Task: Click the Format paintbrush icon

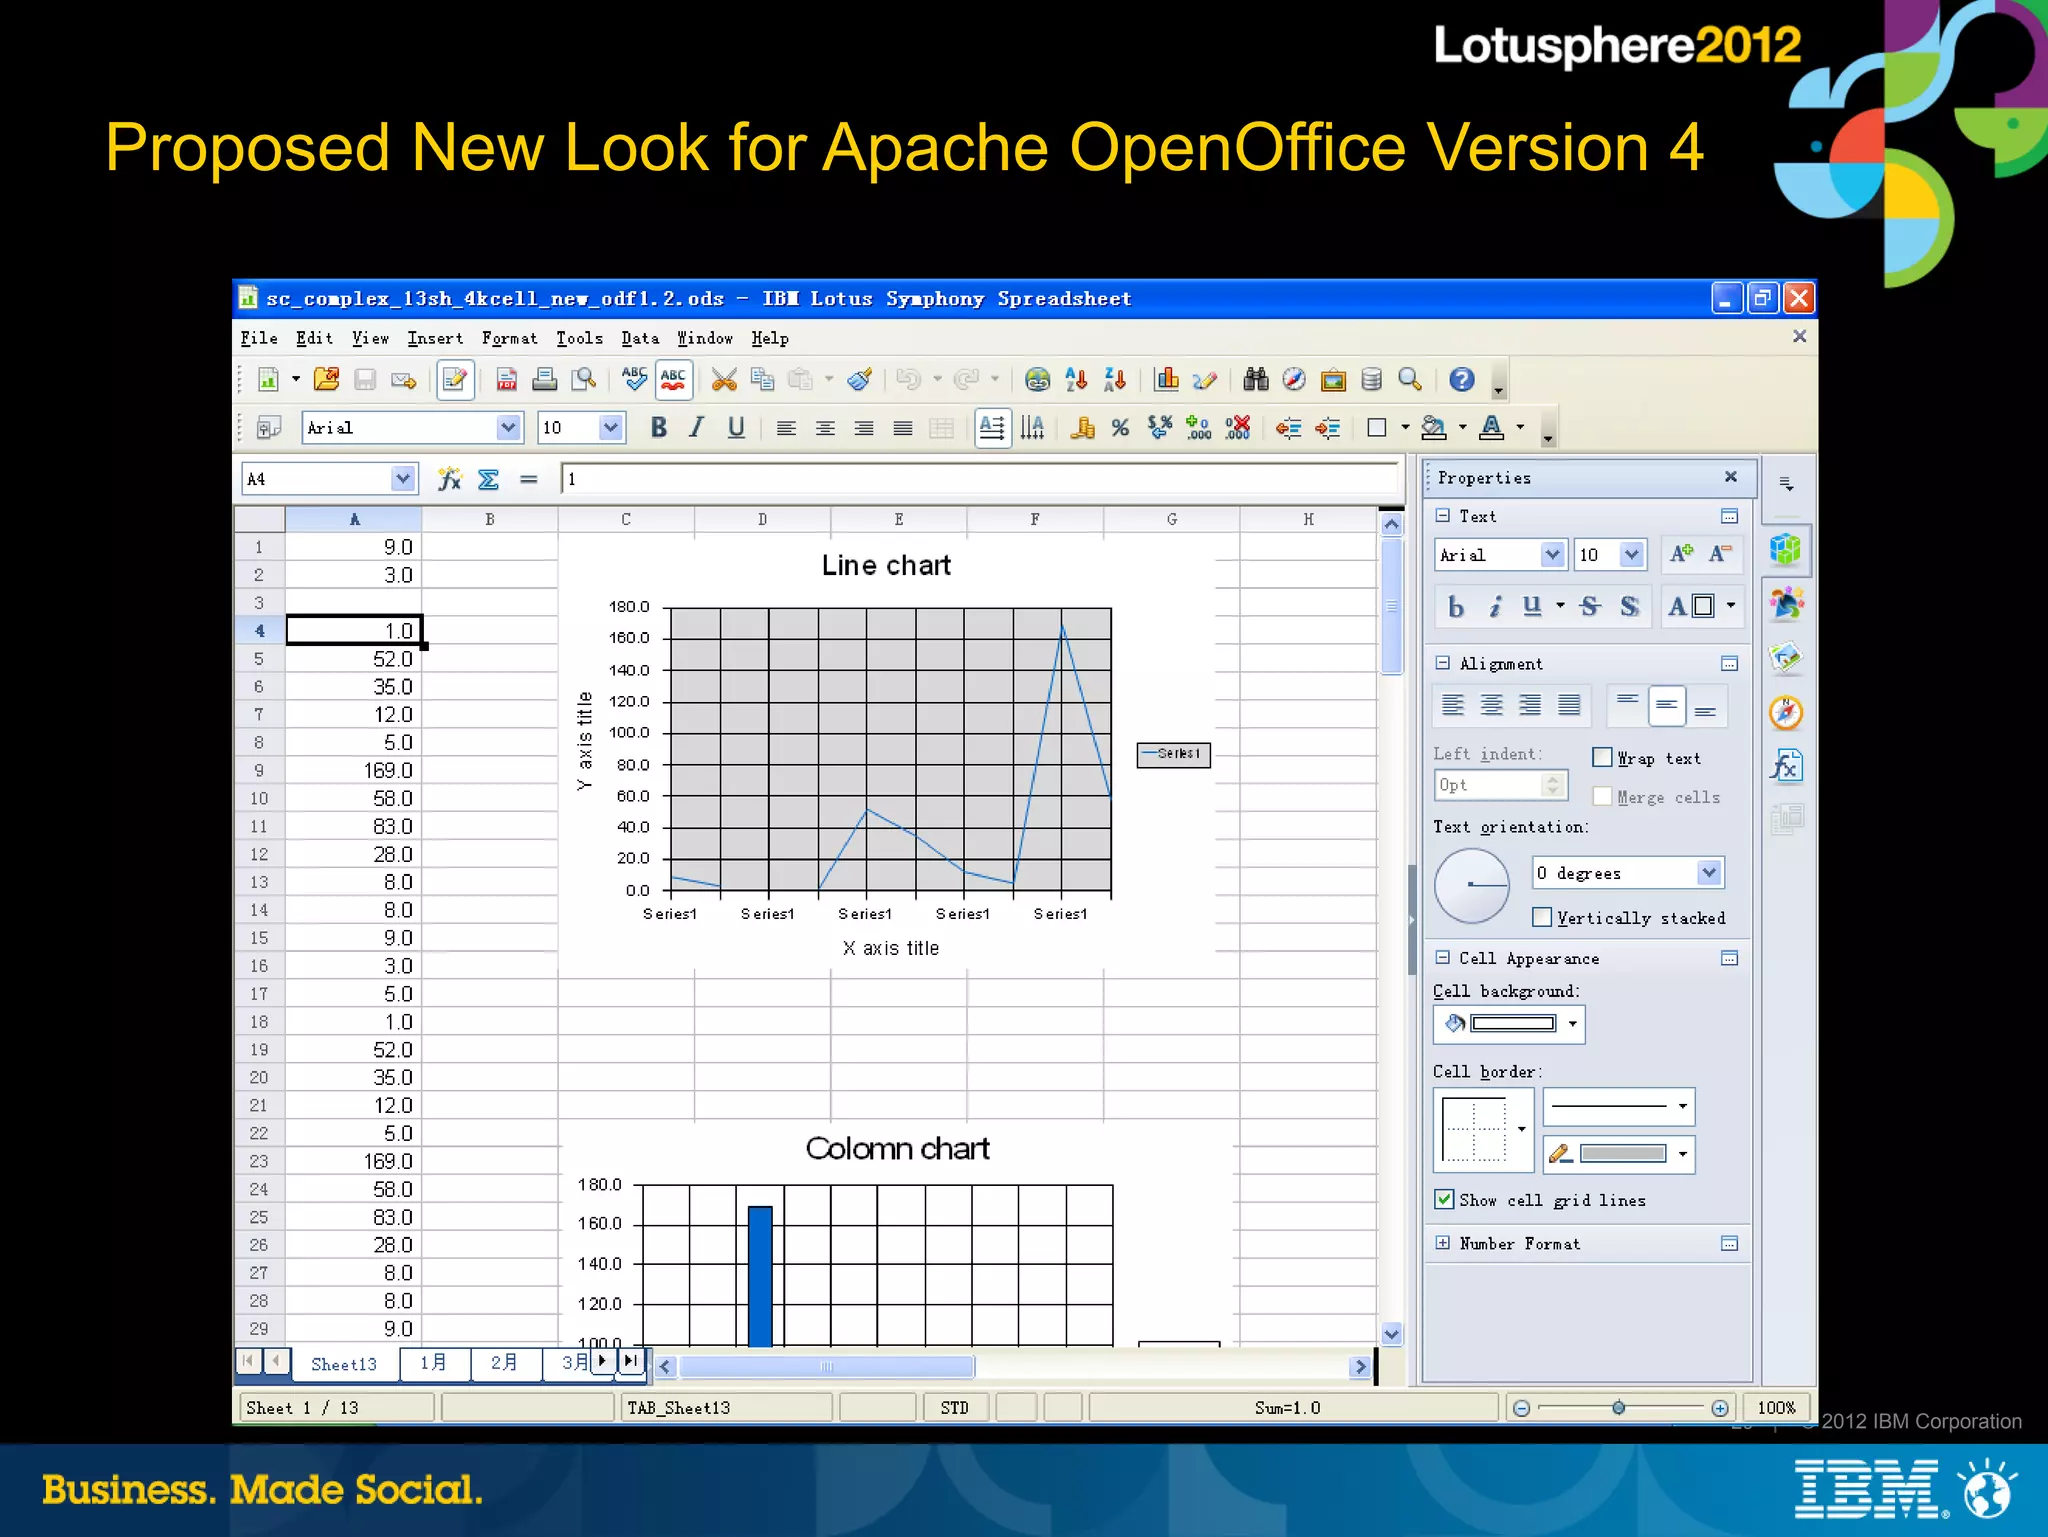Action: pos(860,380)
